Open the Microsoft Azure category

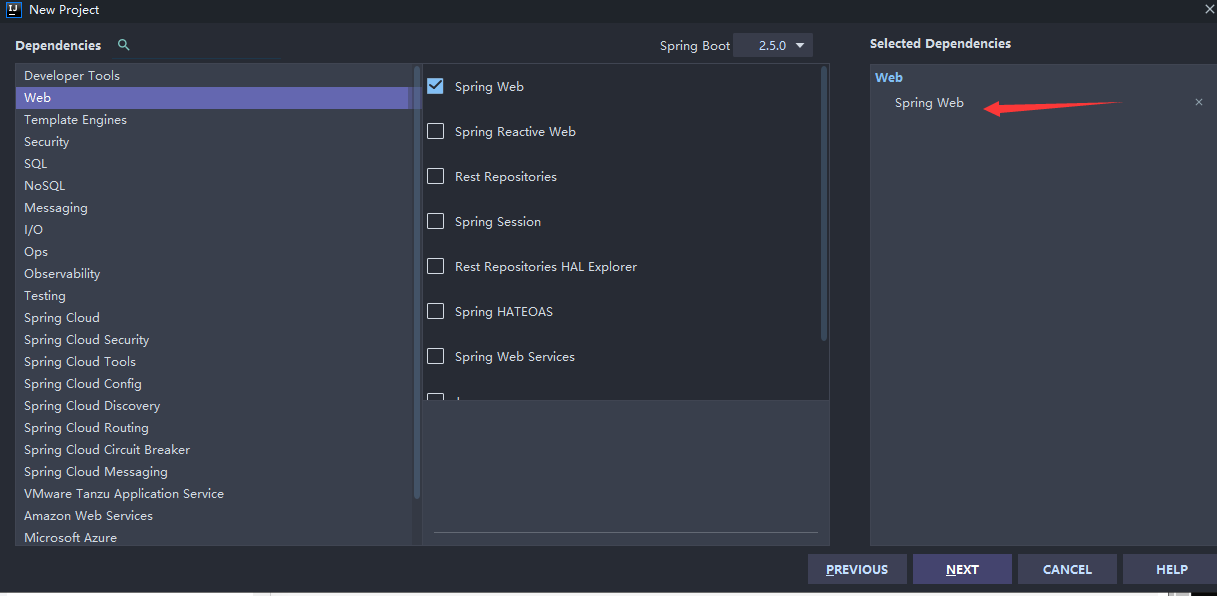[212, 536]
